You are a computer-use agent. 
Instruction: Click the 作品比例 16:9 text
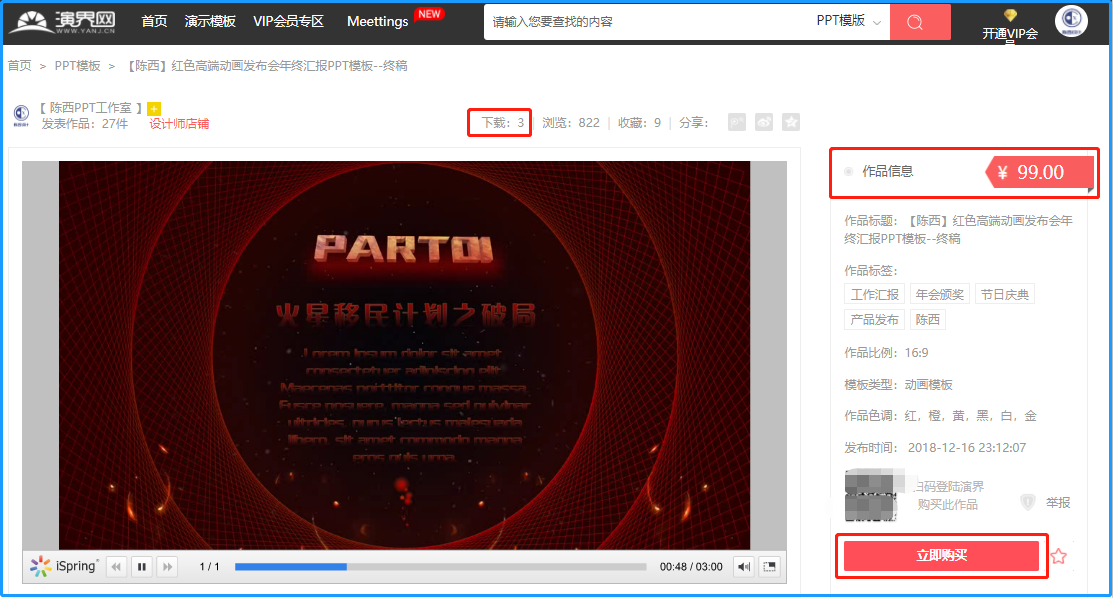886,352
